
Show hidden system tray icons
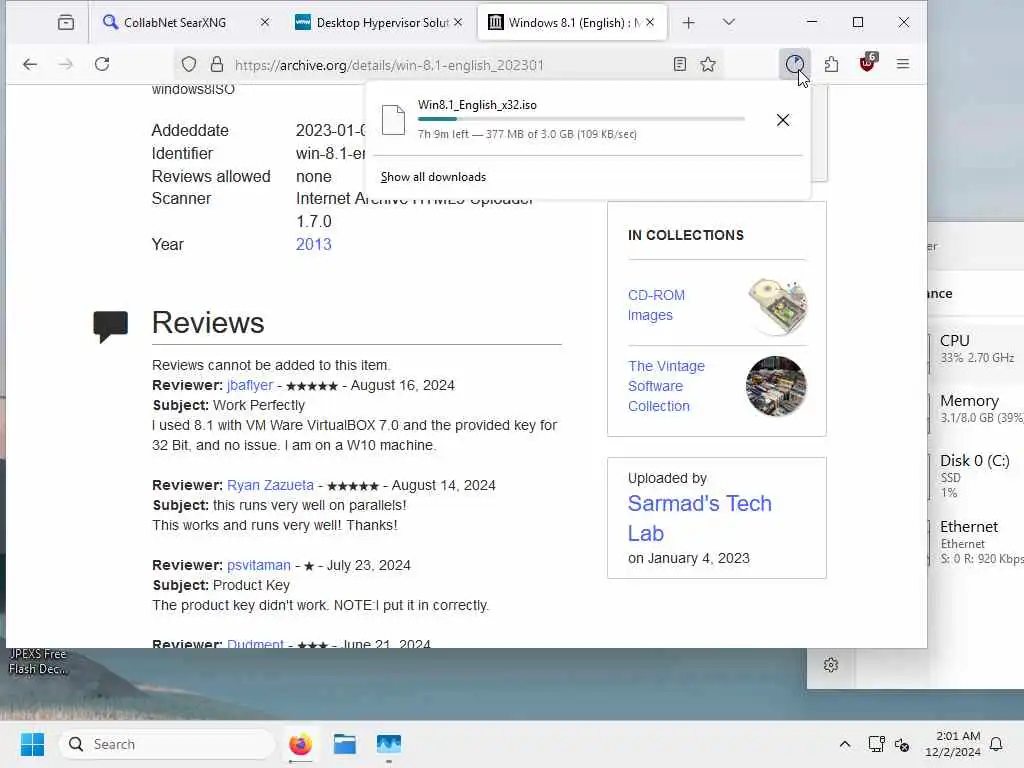(x=844, y=744)
